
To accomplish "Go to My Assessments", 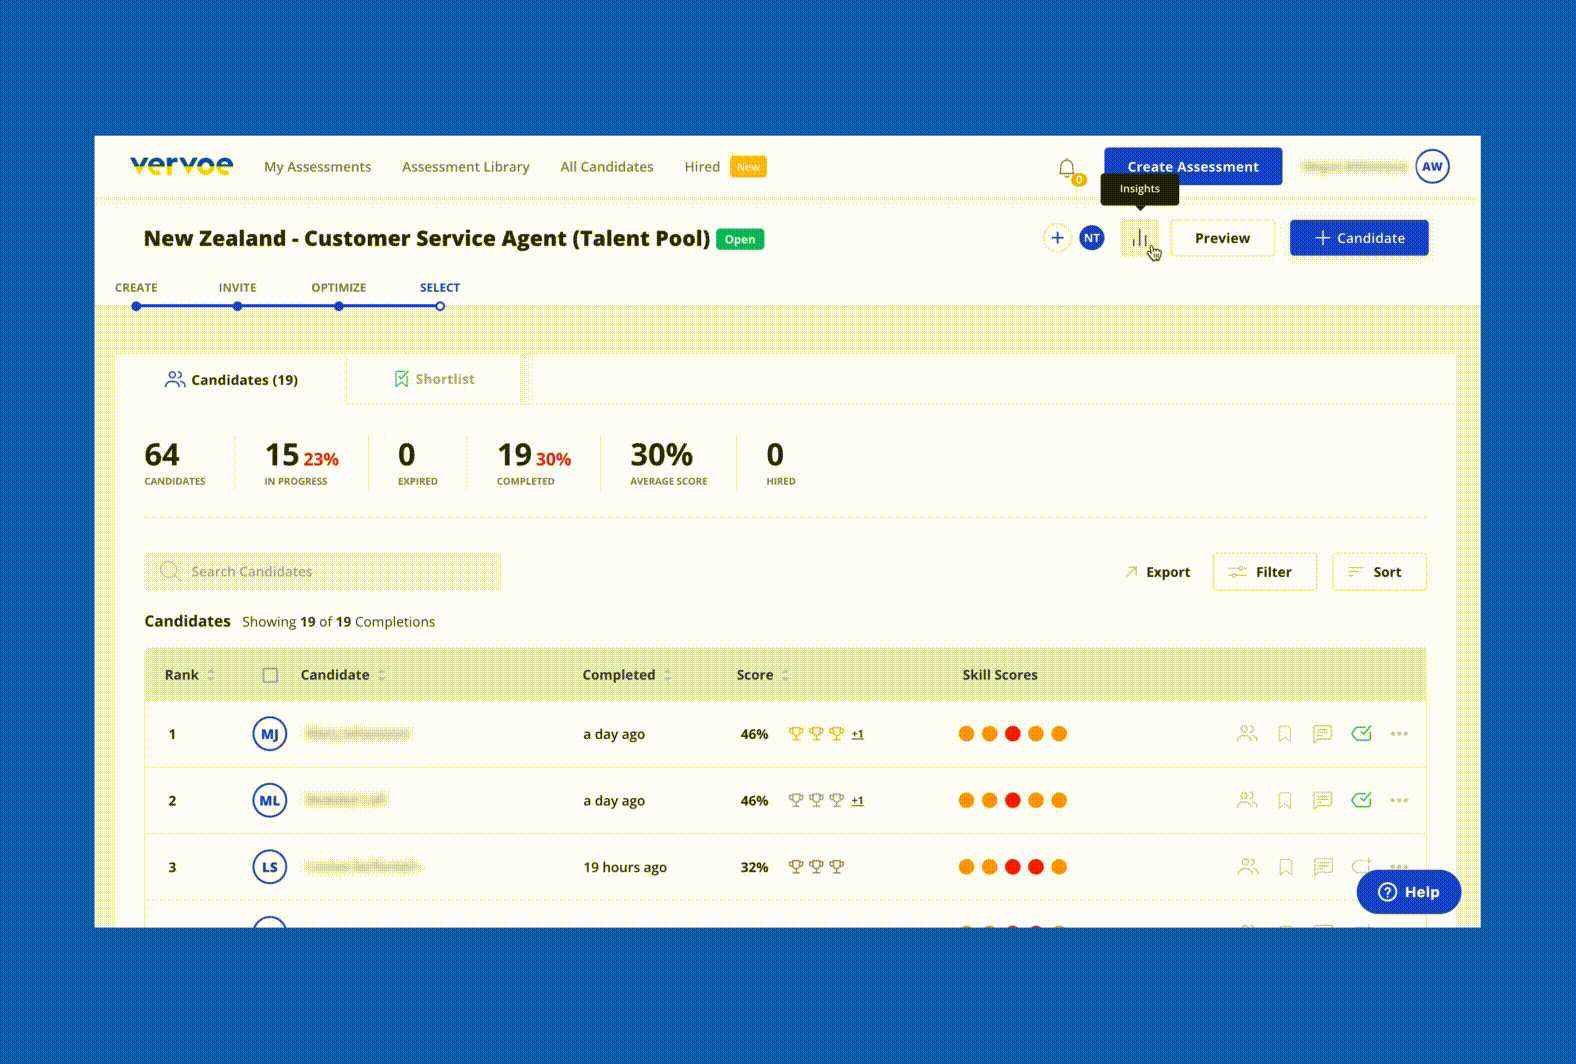I will (x=317, y=167).
